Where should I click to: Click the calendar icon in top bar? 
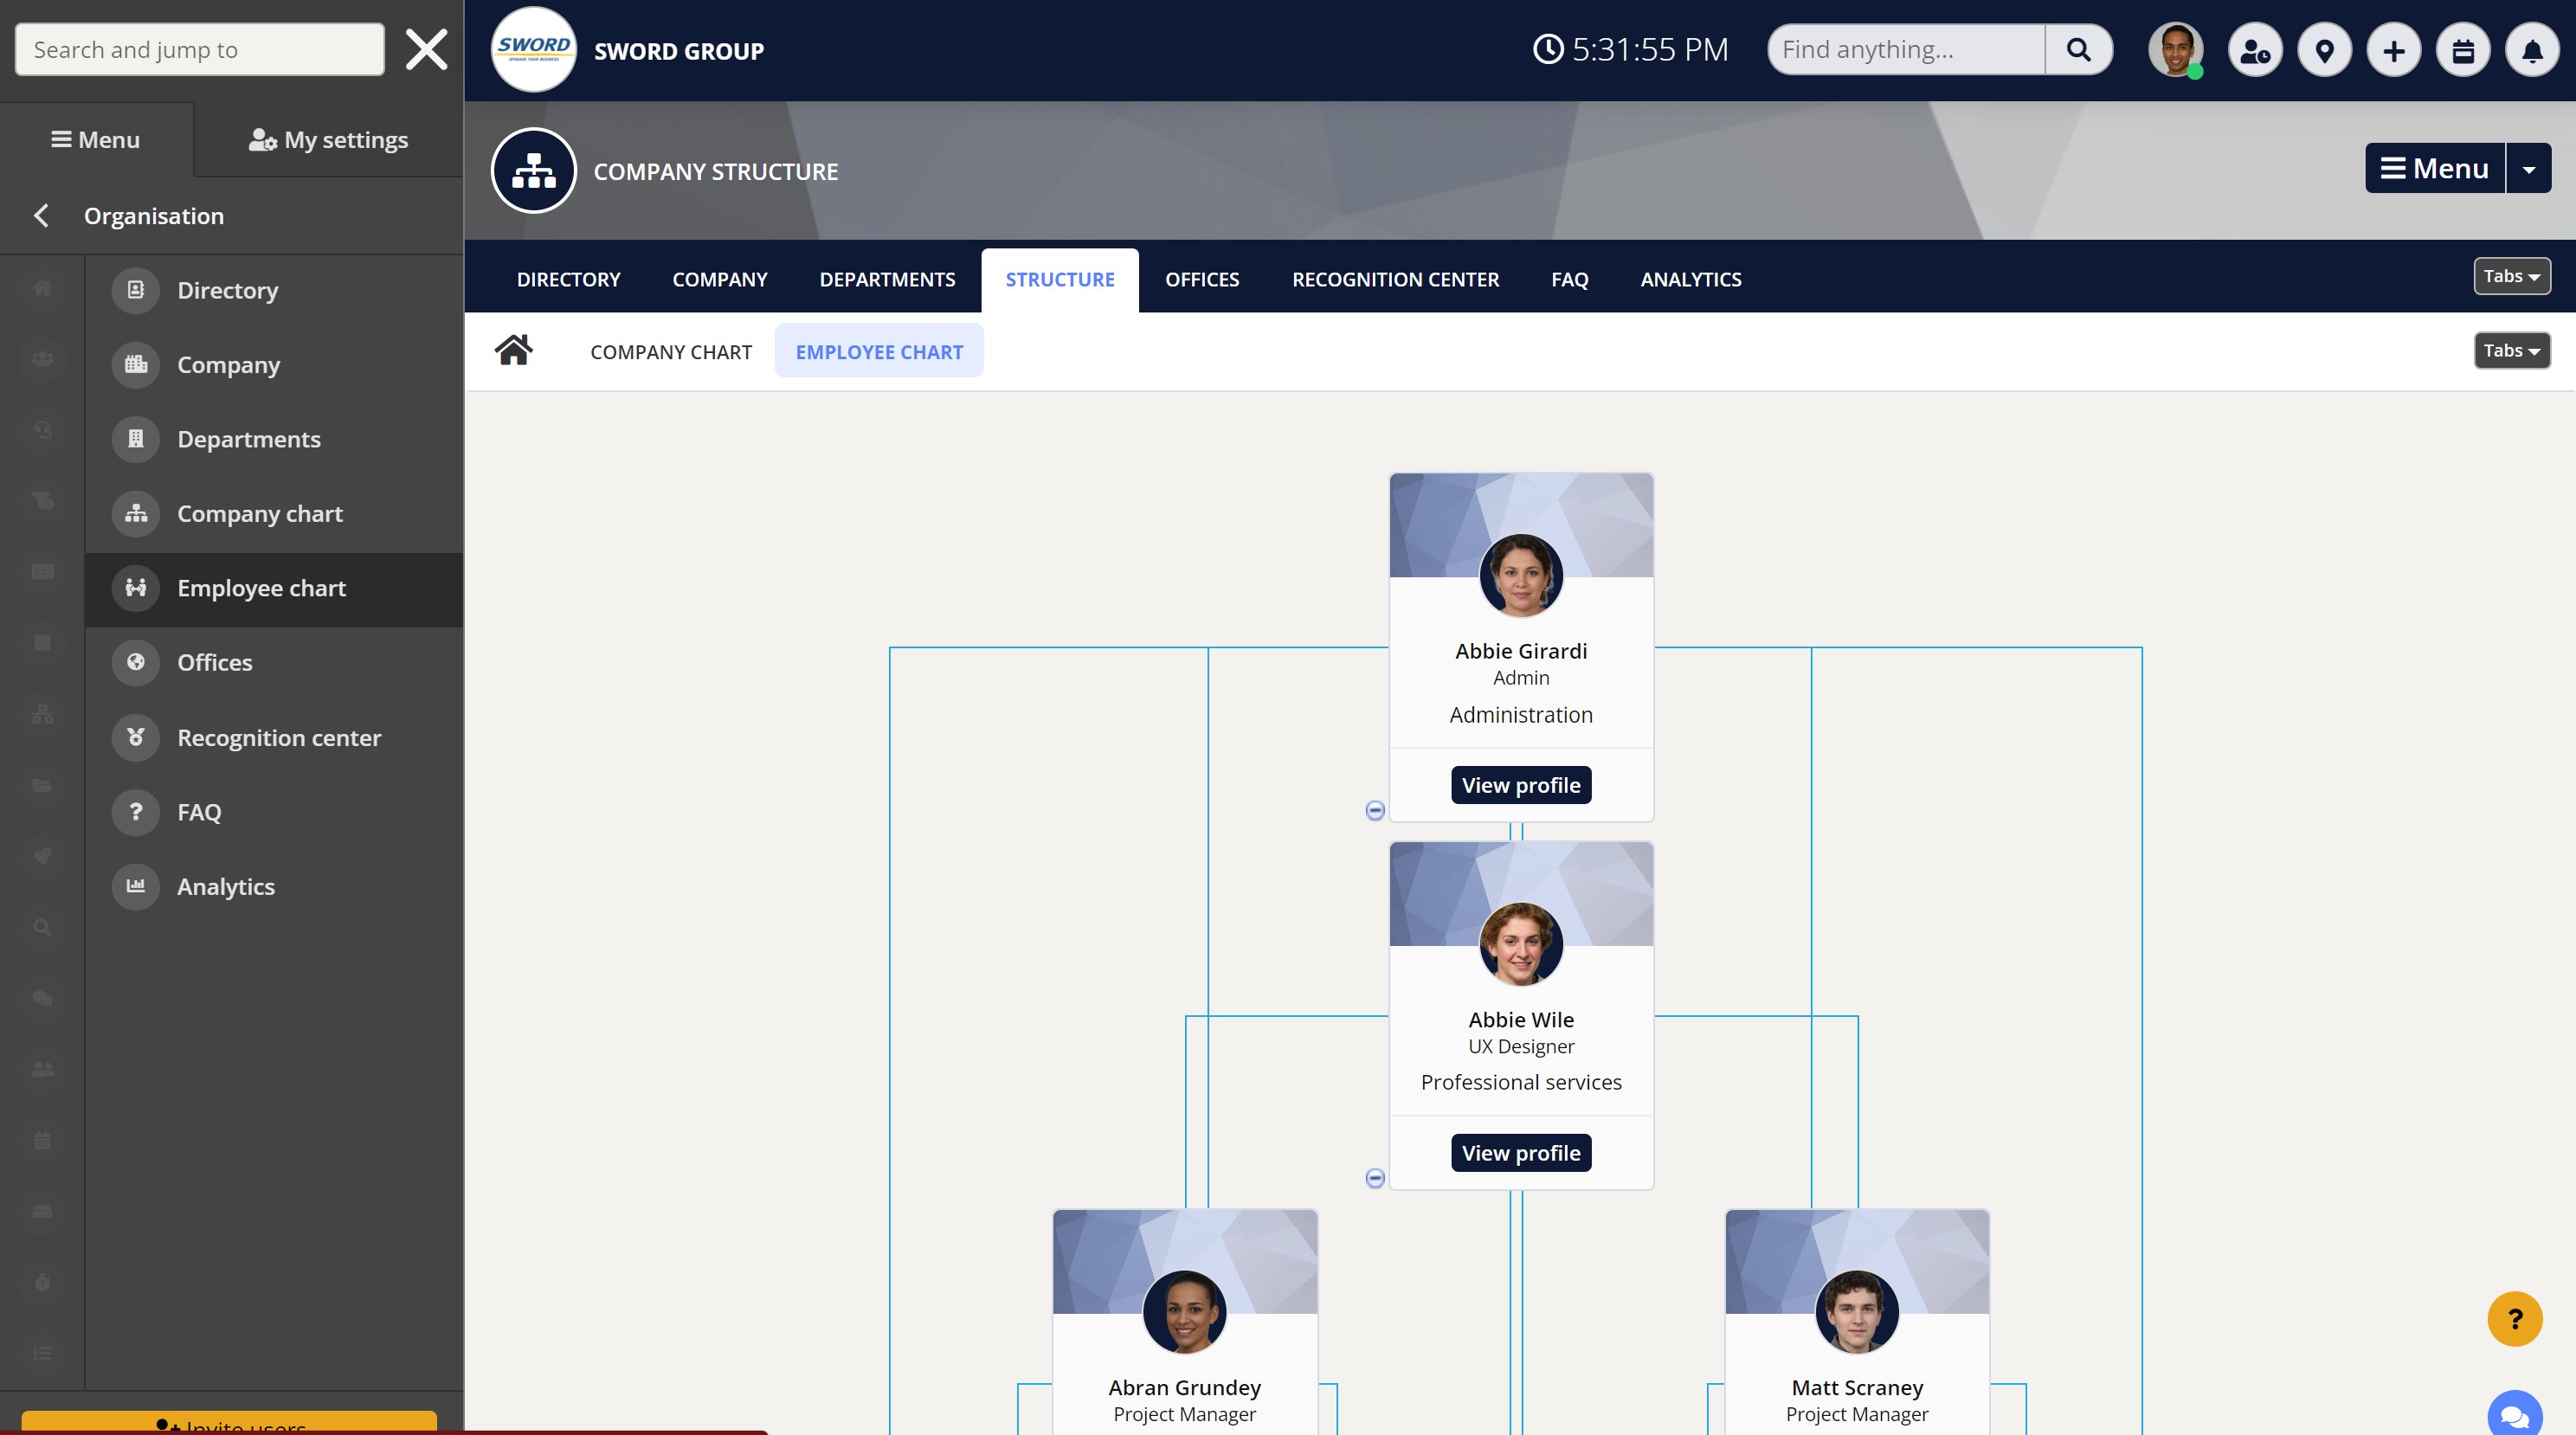click(2462, 51)
